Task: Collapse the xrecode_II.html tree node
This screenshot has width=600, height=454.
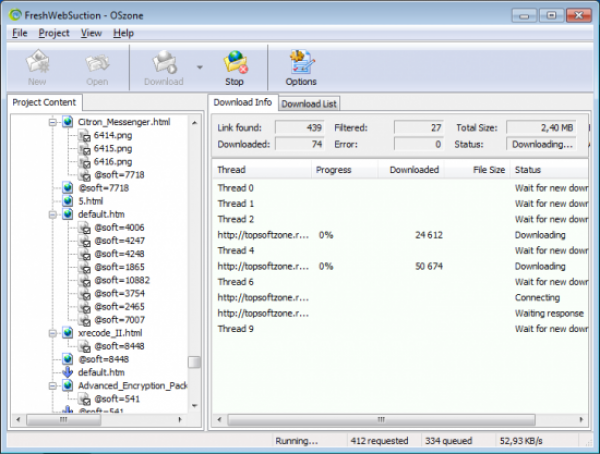Action: [x=53, y=332]
